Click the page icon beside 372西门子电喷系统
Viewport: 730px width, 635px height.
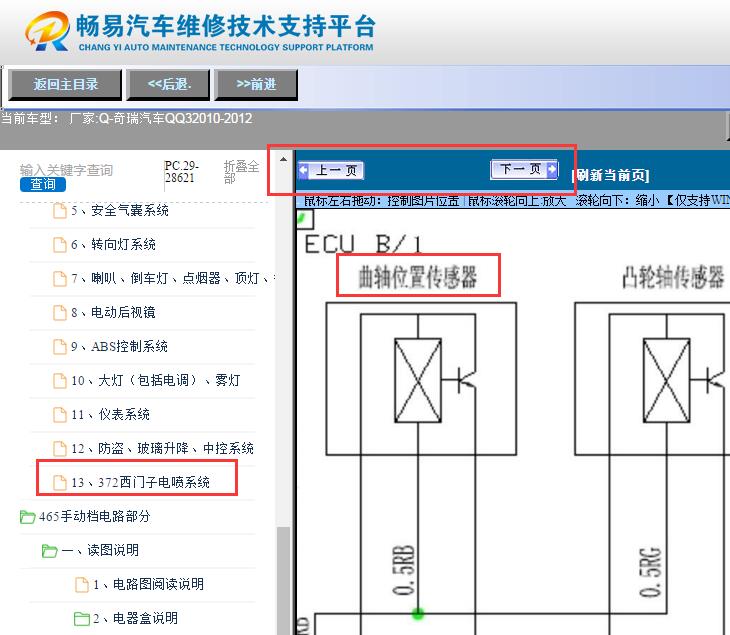(x=60, y=482)
